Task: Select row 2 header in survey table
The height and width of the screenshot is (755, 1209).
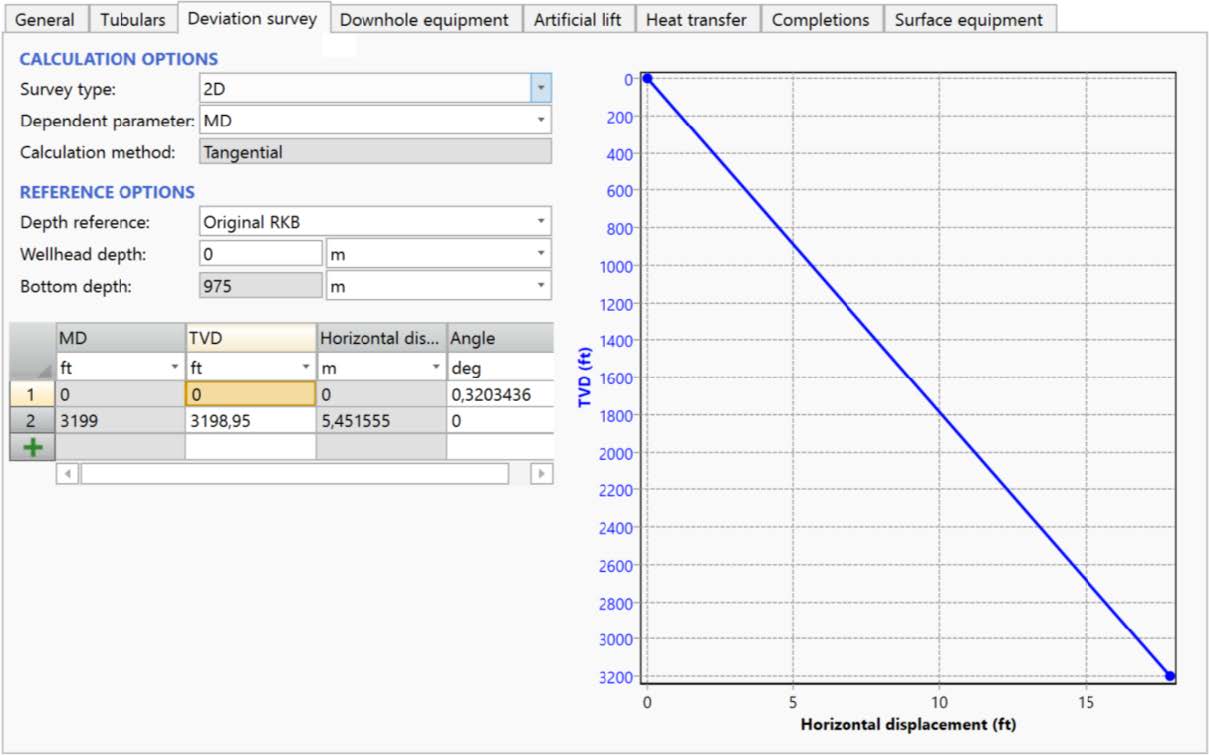Action: pos(32,421)
